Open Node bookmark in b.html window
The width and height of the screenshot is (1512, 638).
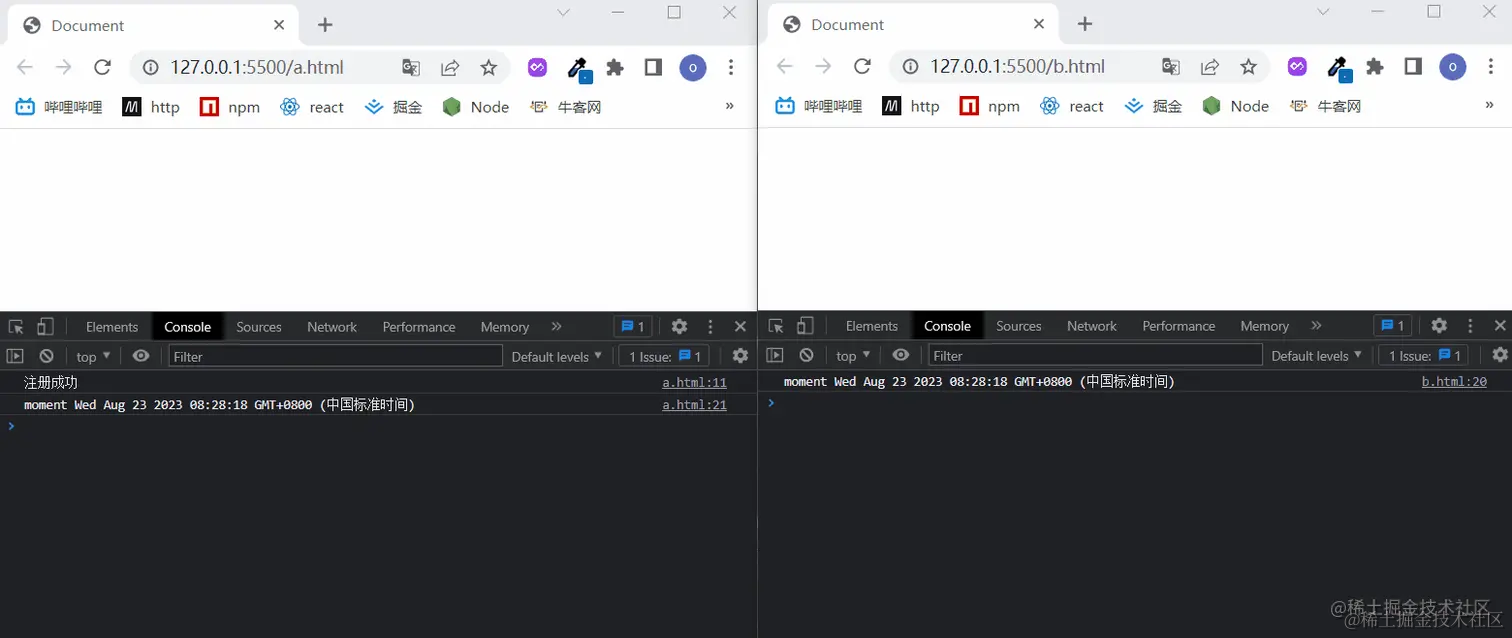point(1236,106)
